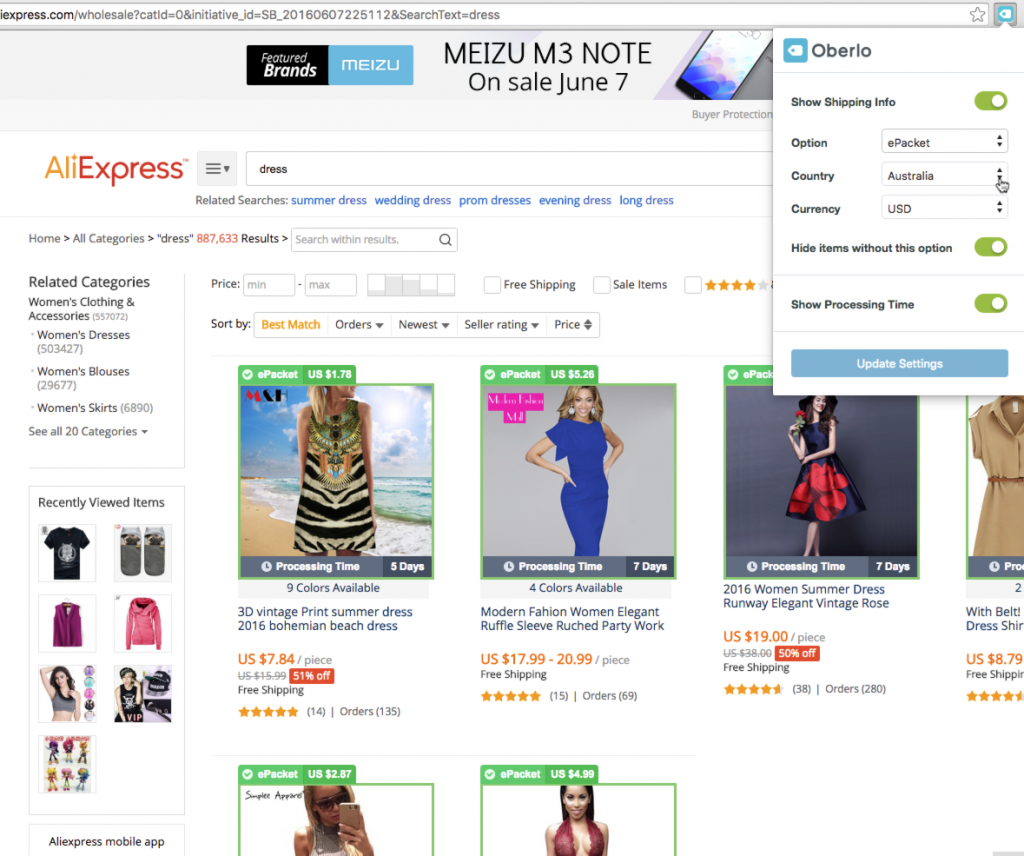Click the ePacket US $2.87 shipping badge
The width and height of the screenshot is (1024, 856).
point(298,774)
